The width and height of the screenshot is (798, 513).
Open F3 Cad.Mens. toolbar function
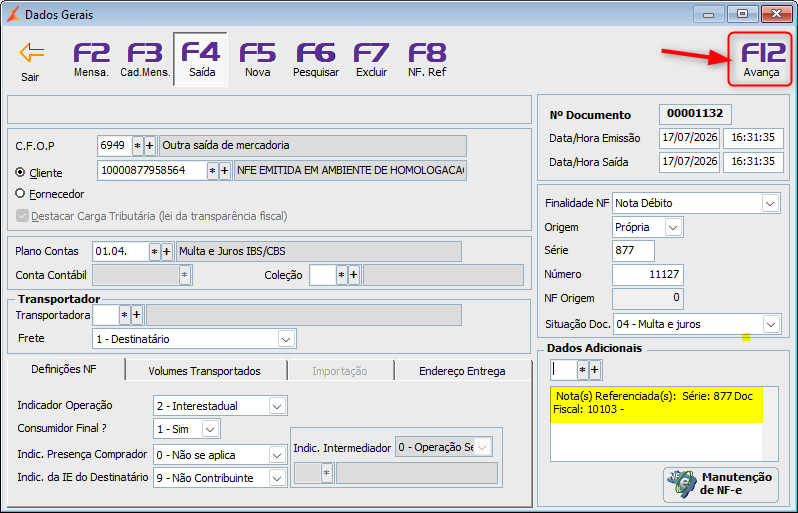click(x=145, y=59)
